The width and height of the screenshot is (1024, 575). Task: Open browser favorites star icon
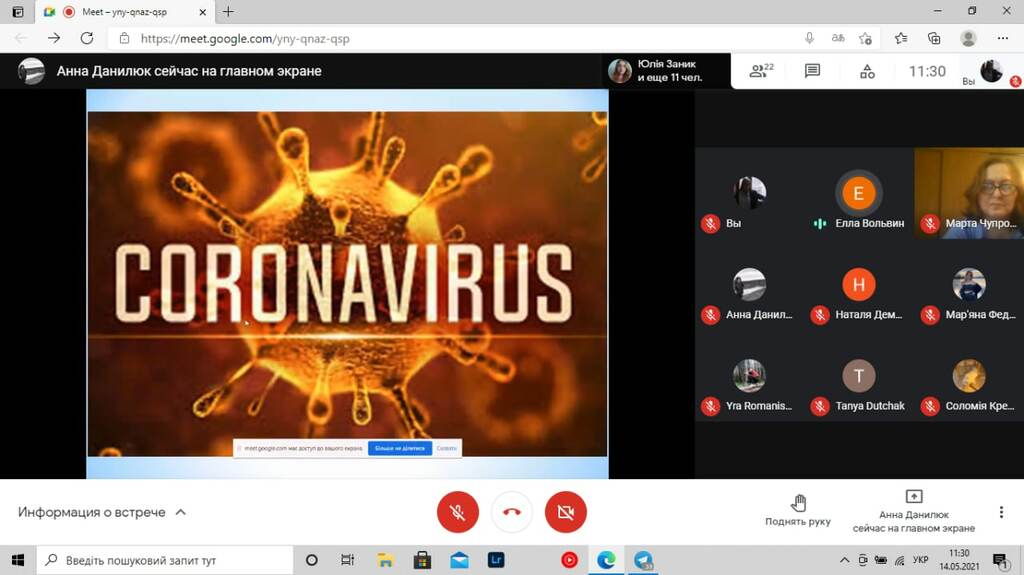click(901, 38)
